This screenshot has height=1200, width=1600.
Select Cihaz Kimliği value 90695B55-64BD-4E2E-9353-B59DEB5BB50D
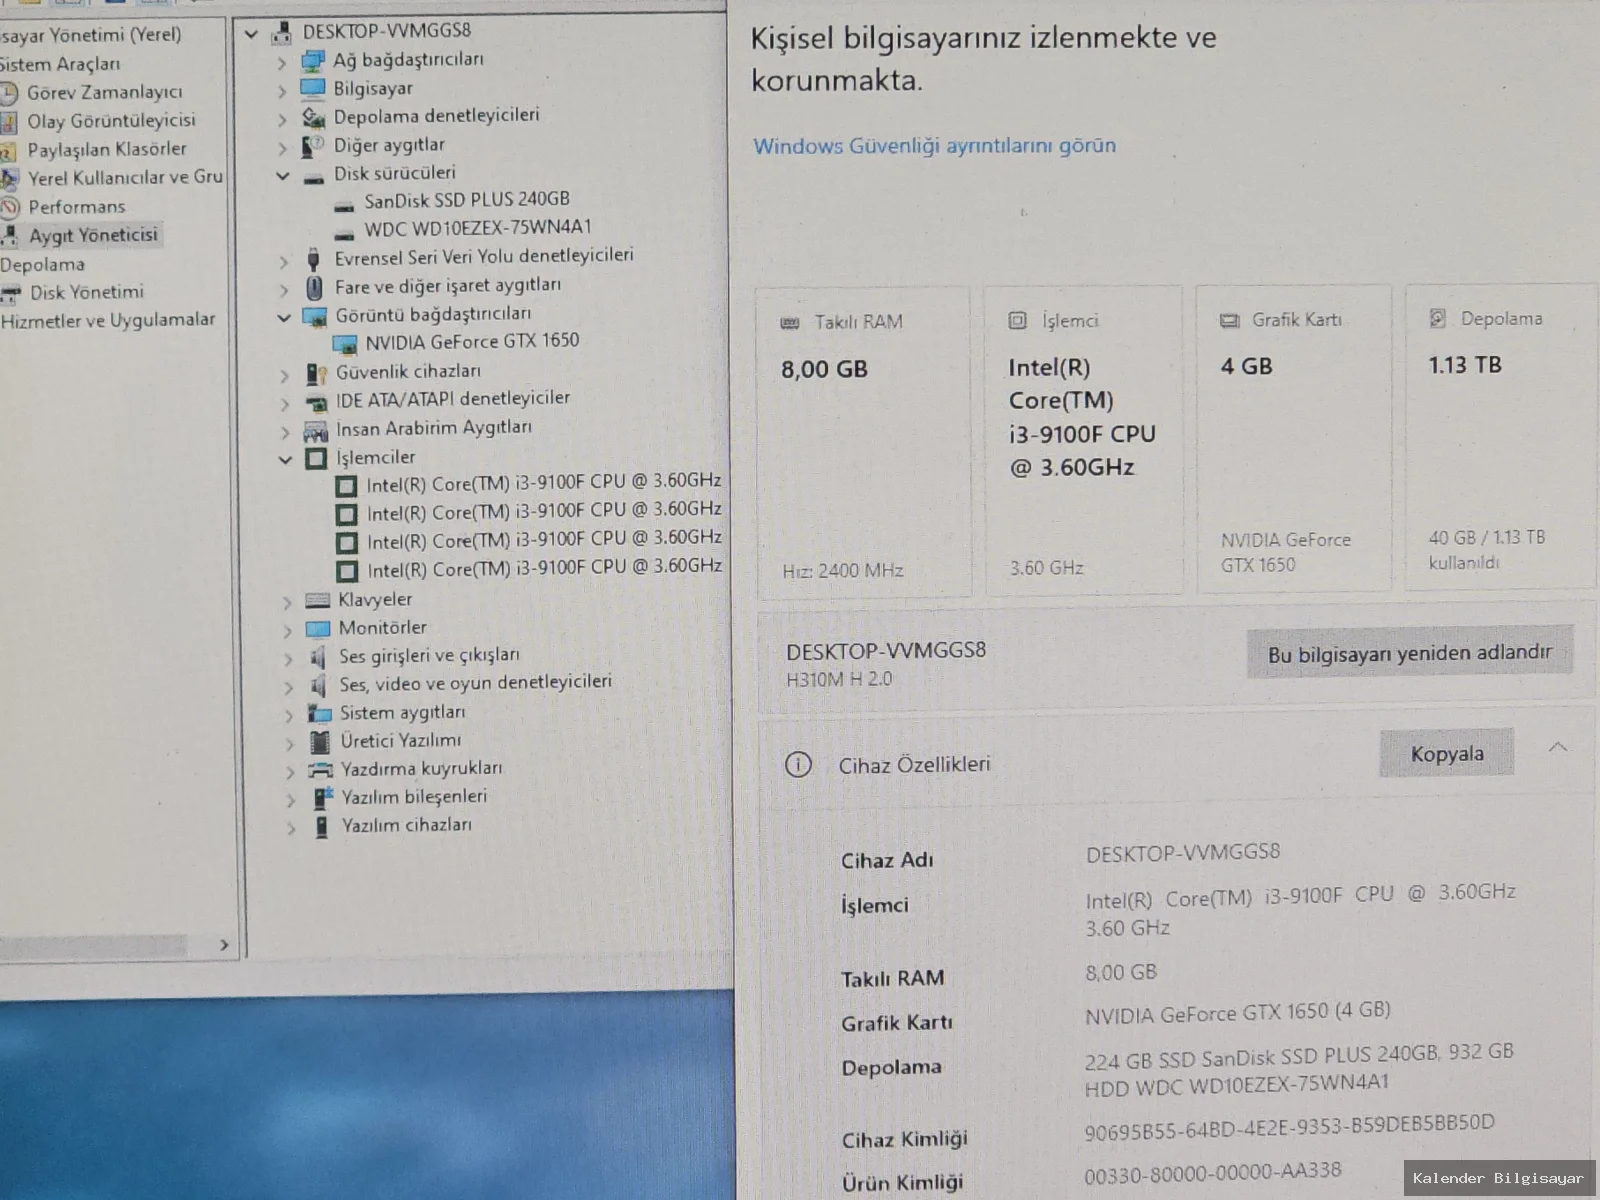(1289, 1127)
